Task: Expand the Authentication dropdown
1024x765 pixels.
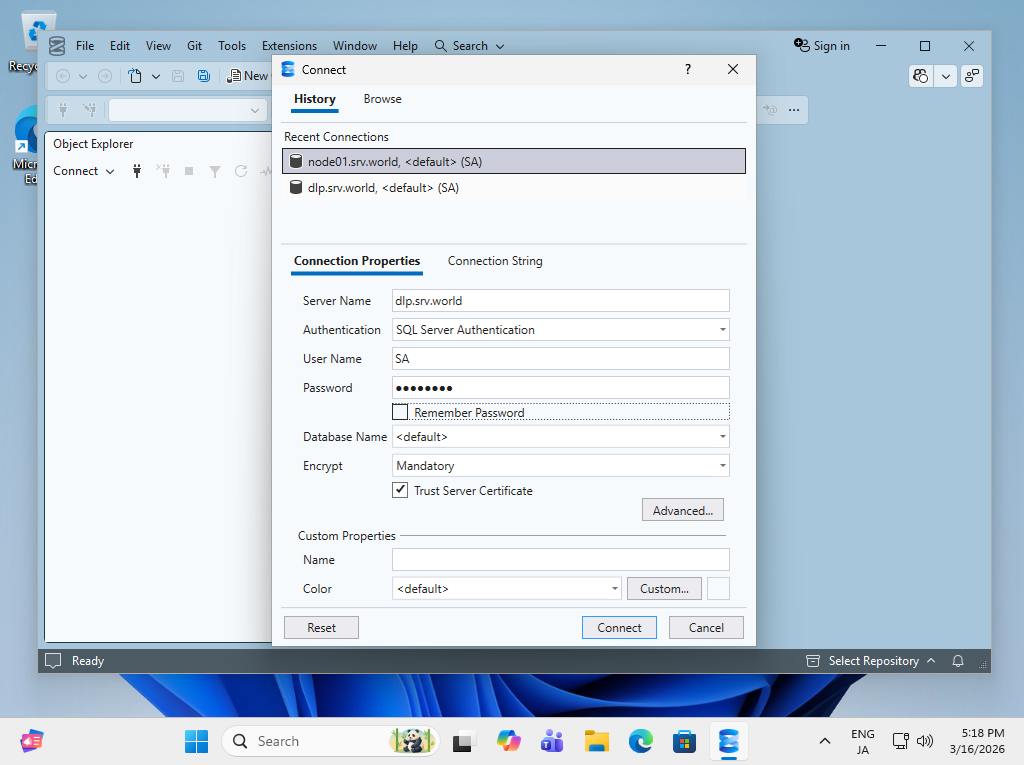Action: (x=722, y=330)
